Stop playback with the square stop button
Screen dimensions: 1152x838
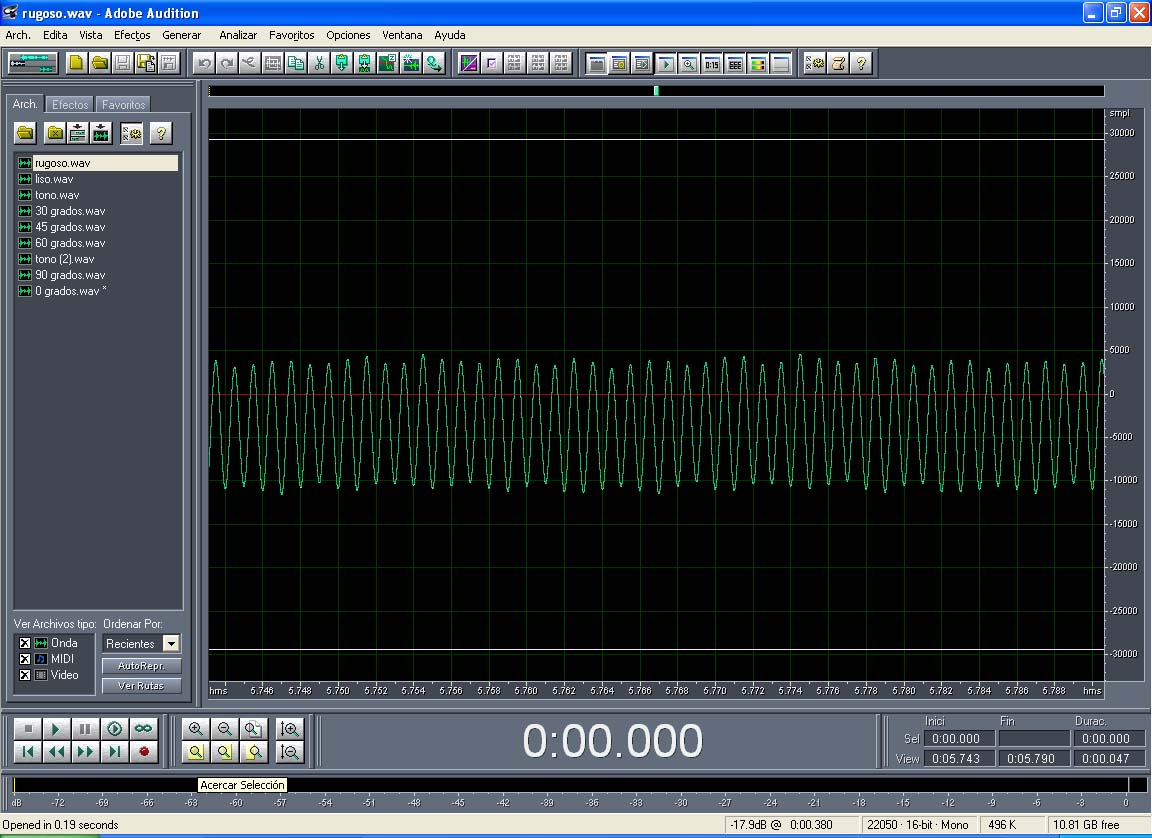[28, 729]
